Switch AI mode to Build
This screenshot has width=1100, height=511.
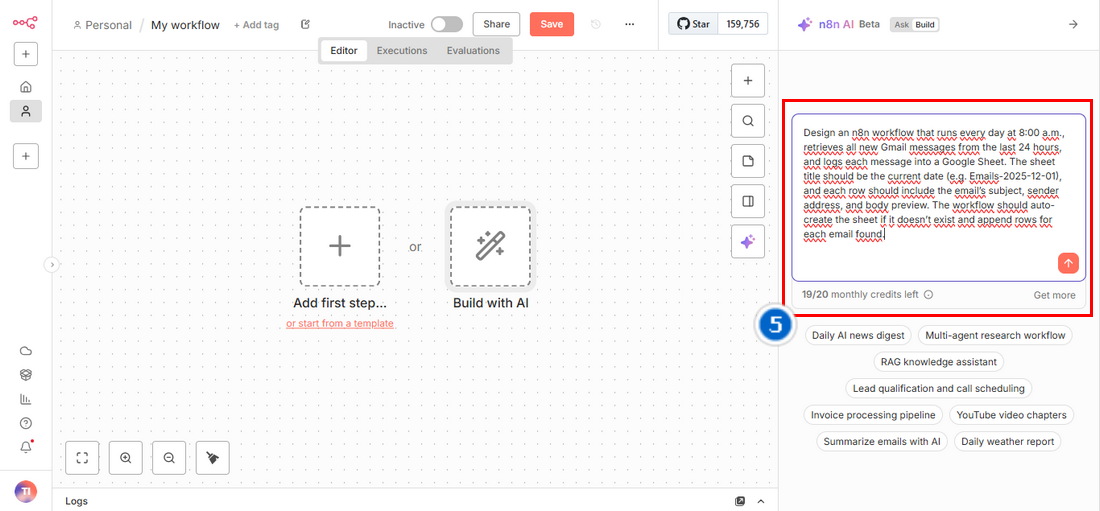click(x=926, y=25)
